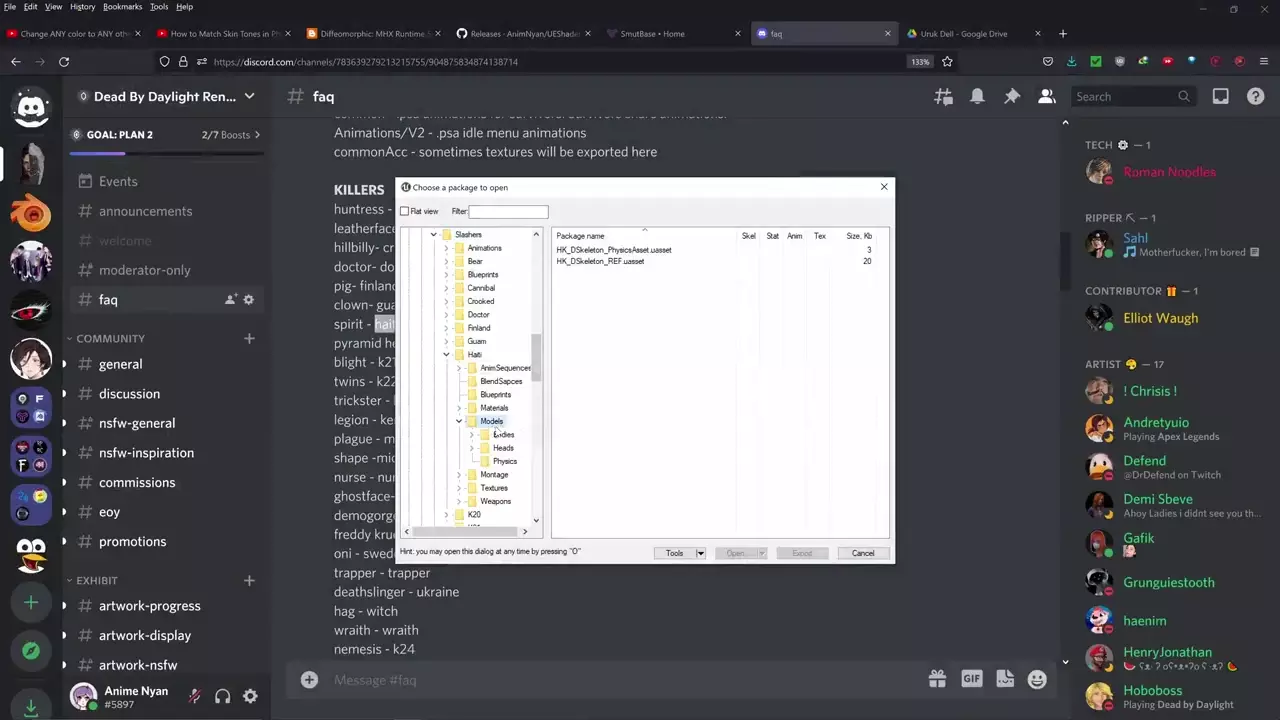Viewport: 1280px width, 720px height.
Task: Open the emoji picker
Action: coord(1037,679)
